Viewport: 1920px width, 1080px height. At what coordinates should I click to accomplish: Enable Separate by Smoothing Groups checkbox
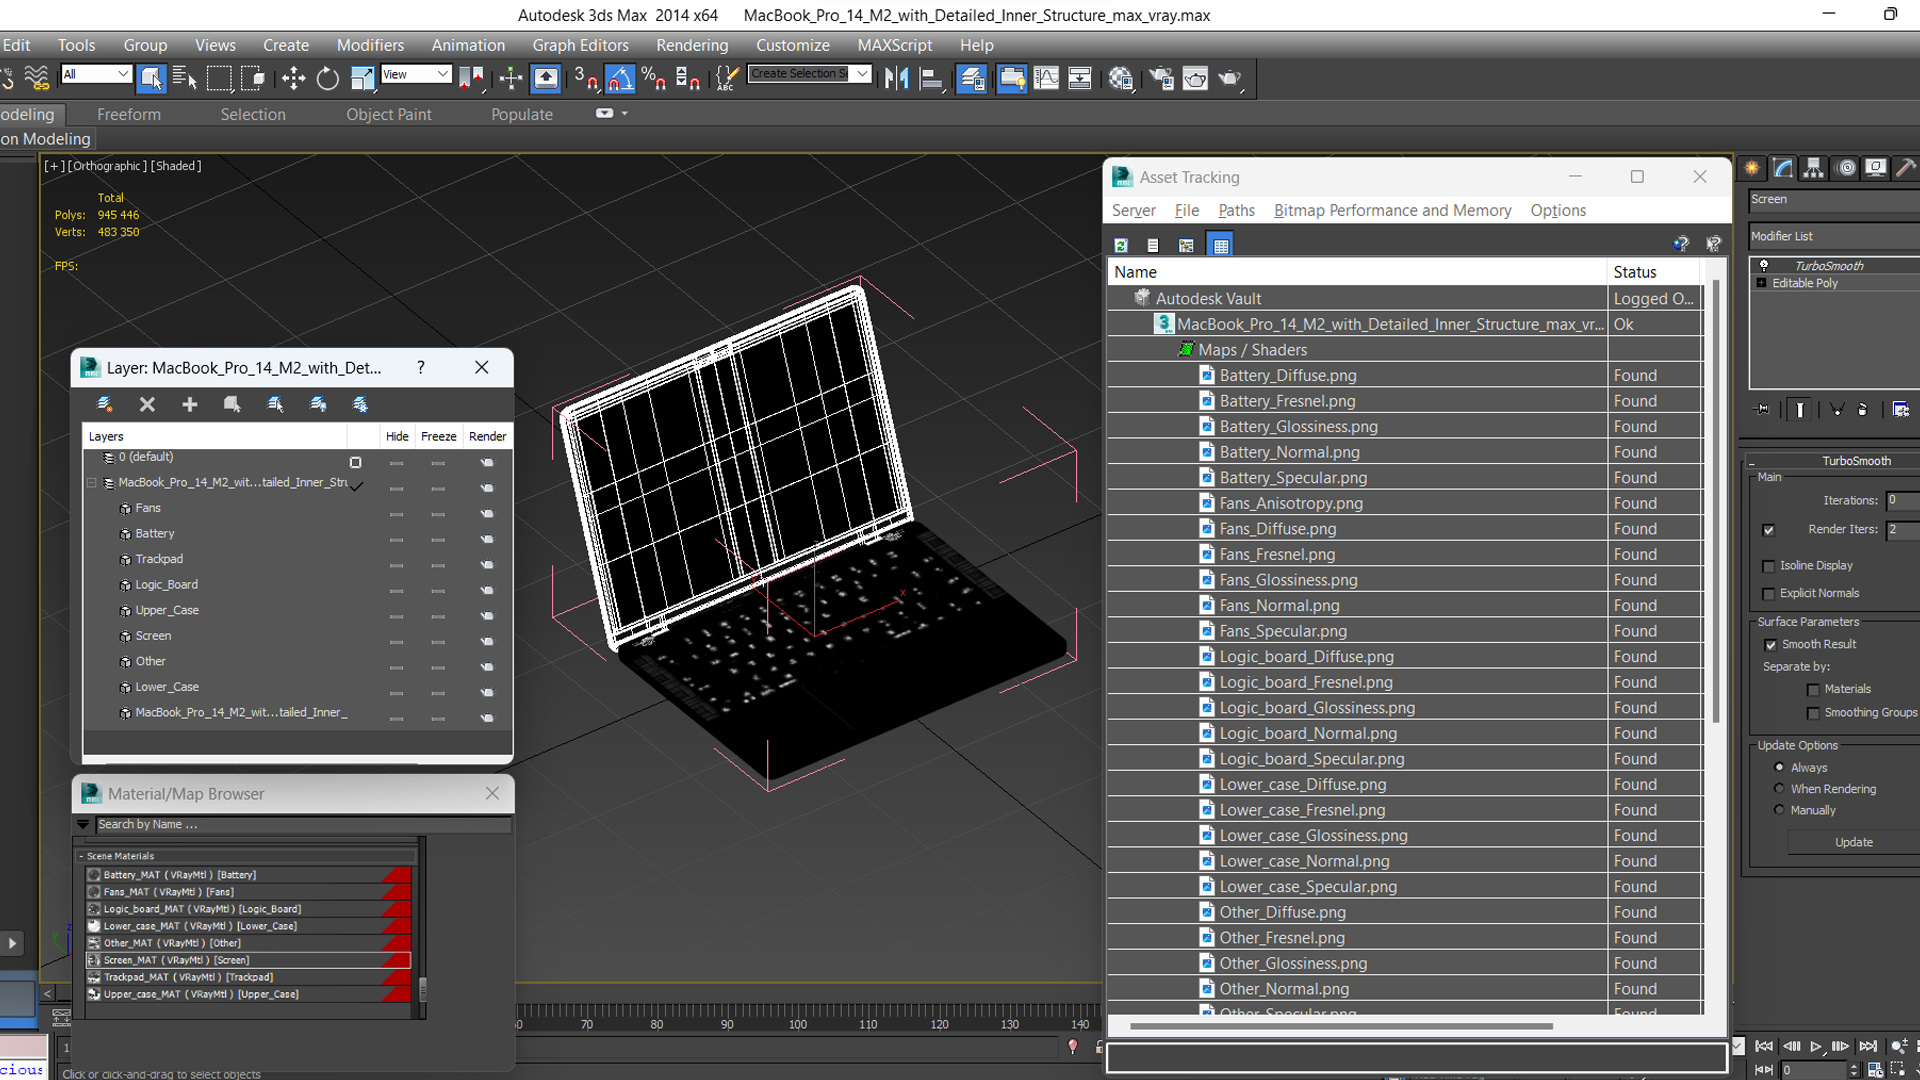tap(1813, 713)
